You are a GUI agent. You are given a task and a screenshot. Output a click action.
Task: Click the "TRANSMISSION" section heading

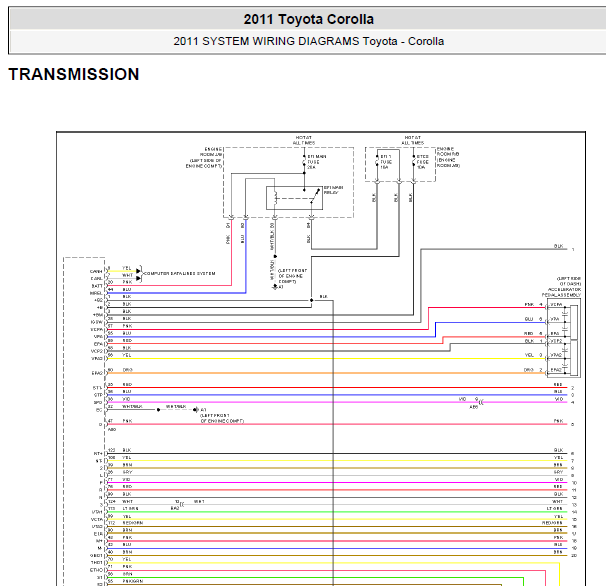(x=74, y=74)
